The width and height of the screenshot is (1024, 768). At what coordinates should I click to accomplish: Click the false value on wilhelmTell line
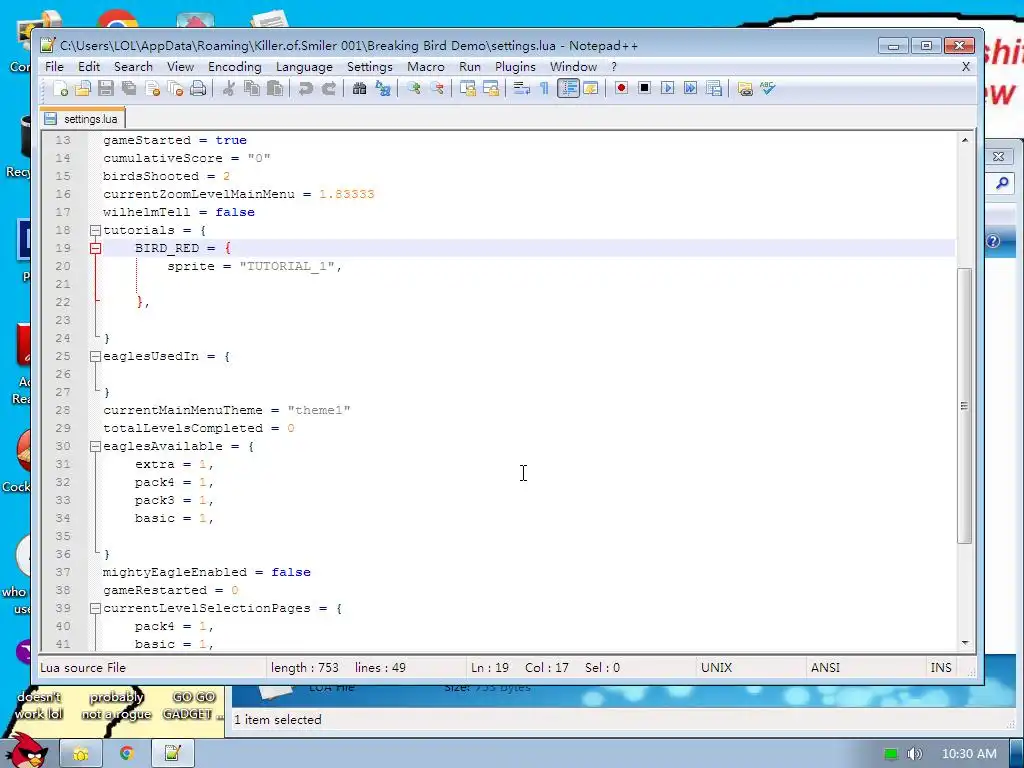(235, 212)
